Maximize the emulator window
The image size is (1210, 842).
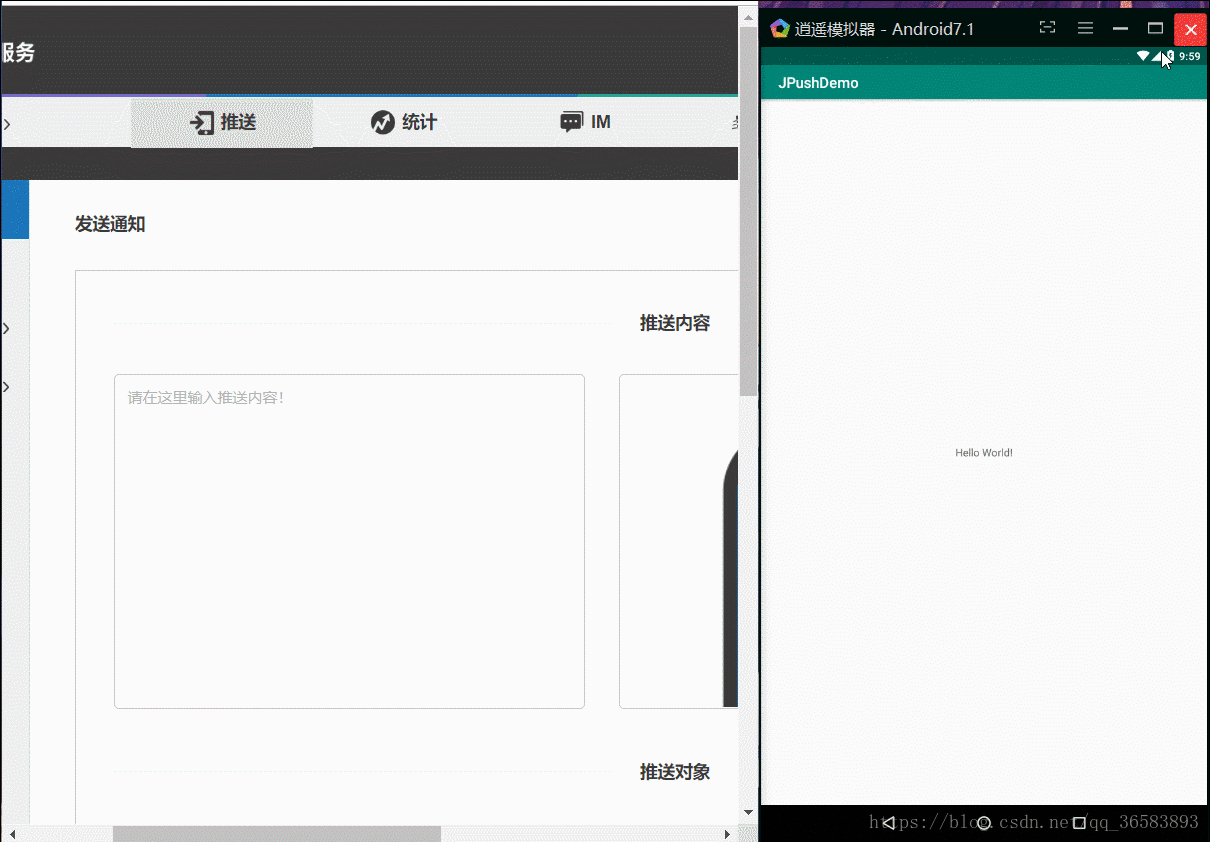pyautogui.click(x=1155, y=28)
